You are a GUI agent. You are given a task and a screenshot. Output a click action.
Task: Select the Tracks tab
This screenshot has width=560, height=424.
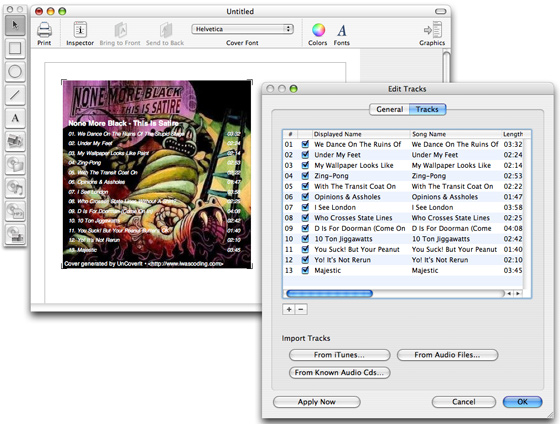click(427, 109)
